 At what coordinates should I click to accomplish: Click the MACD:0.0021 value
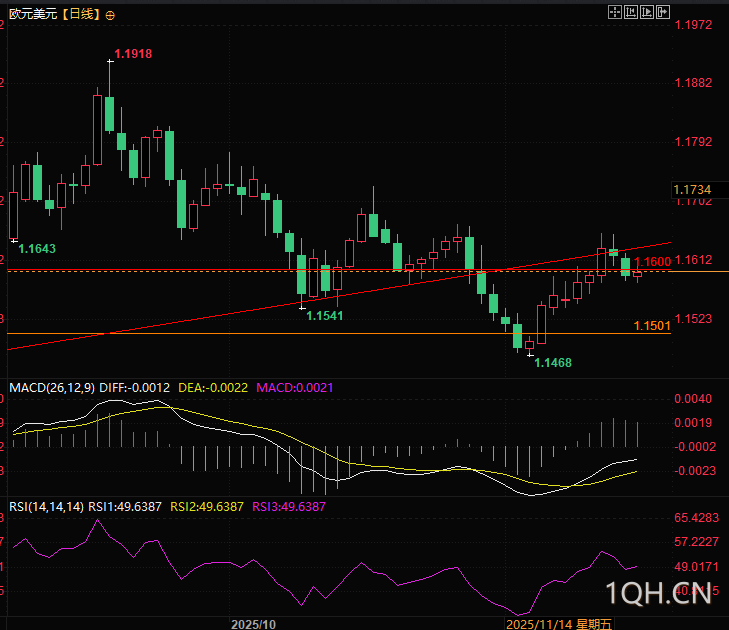pos(295,388)
